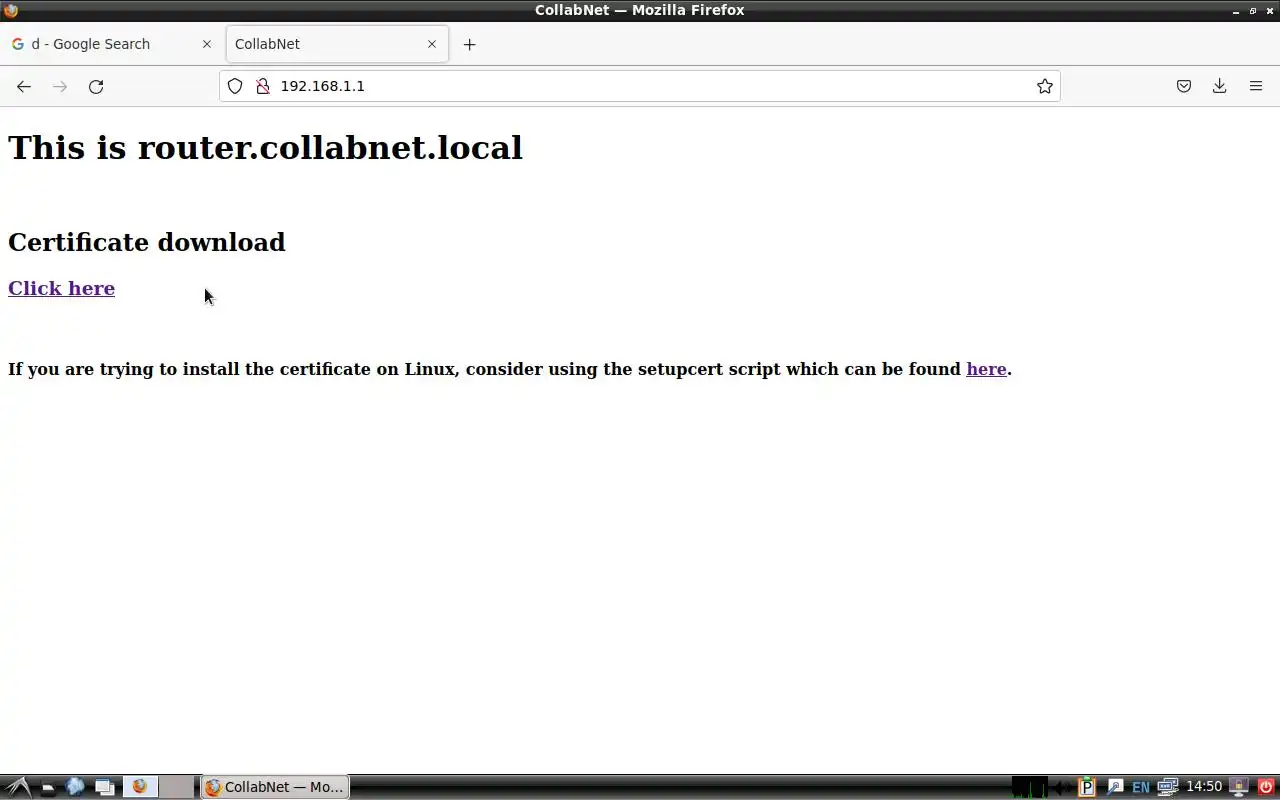Image resolution: width=1280 pixels, height=800 pixels.
Task: Click the Firefox logo in the title bar
Action: (11, 10)
